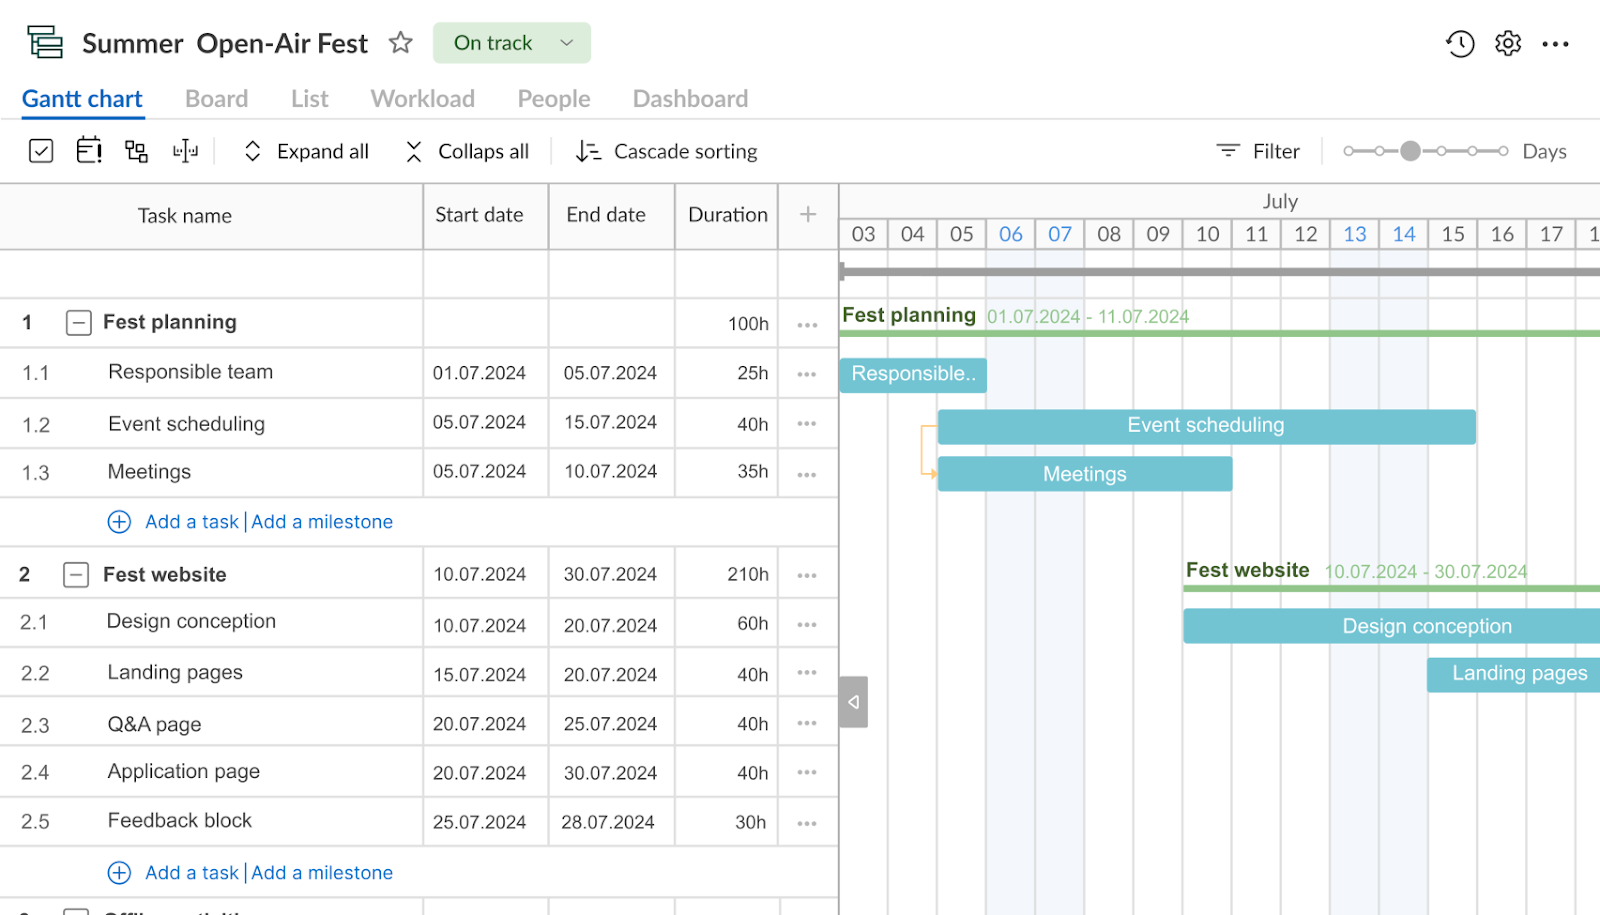Collapse the grid panel with arrow handle
Viewport: 1600px width, 915px height.
click(853, 702)
